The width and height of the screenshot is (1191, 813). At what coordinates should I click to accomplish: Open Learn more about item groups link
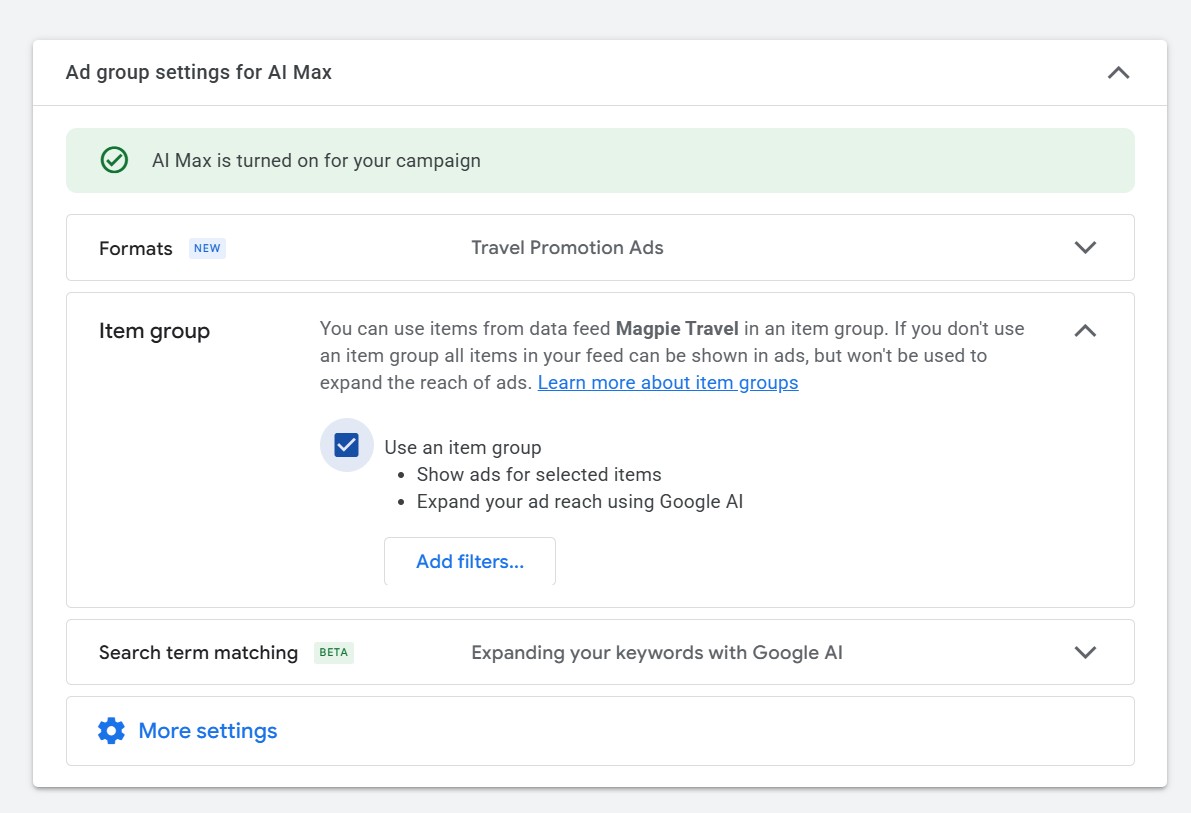tap(668, 382)
